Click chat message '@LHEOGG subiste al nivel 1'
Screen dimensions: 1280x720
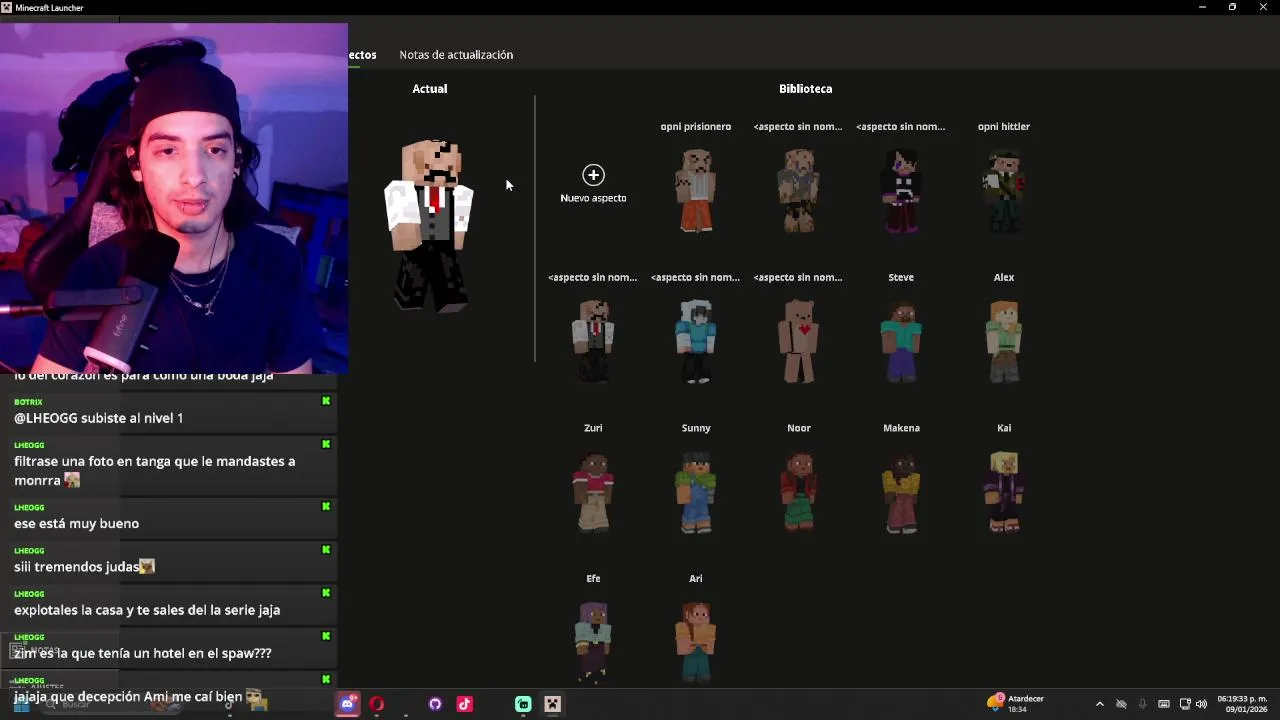pos(99,418)
